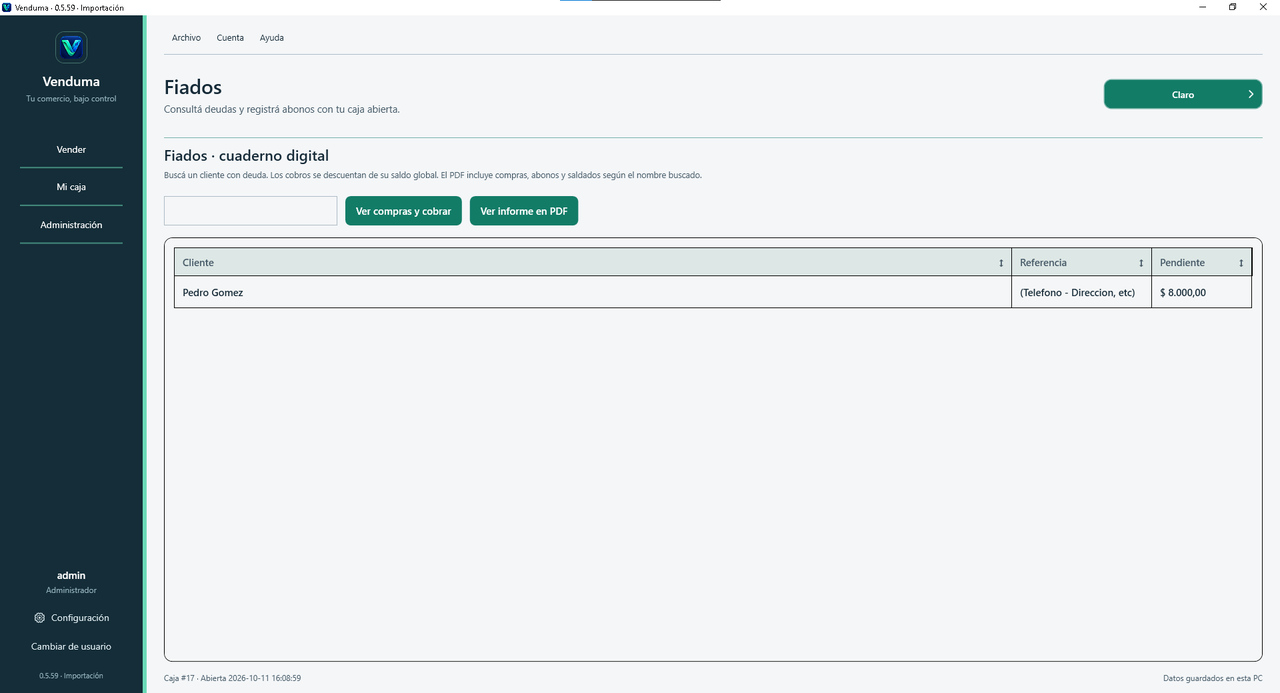Viewport: 1280px width, 693px height.
Task: Click the Ver compras y cobrar button
Action: coord(403,211)
